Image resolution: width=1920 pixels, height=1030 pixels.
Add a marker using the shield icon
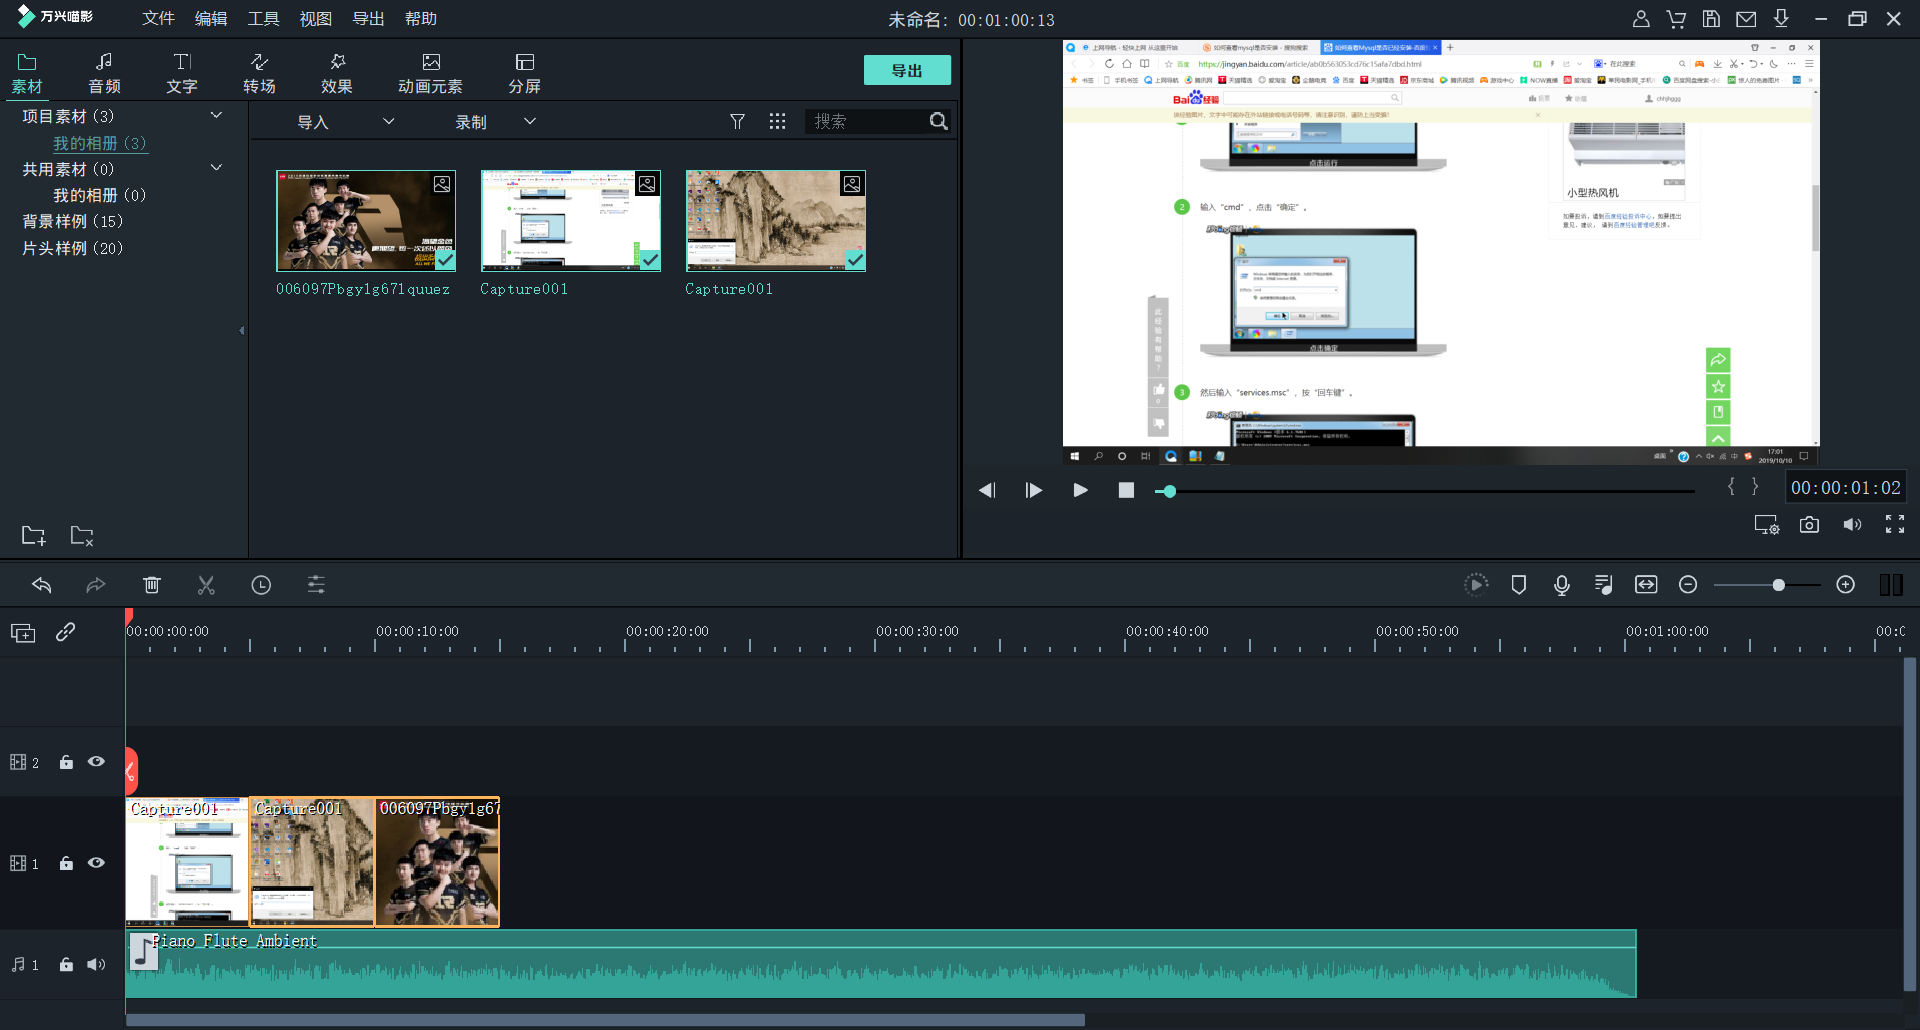(x=1518, y=585)
